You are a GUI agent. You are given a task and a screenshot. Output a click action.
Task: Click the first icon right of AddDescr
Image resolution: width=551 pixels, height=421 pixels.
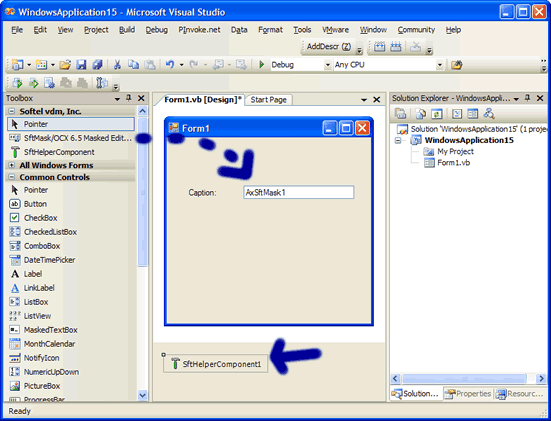click(x=380, y=46)
